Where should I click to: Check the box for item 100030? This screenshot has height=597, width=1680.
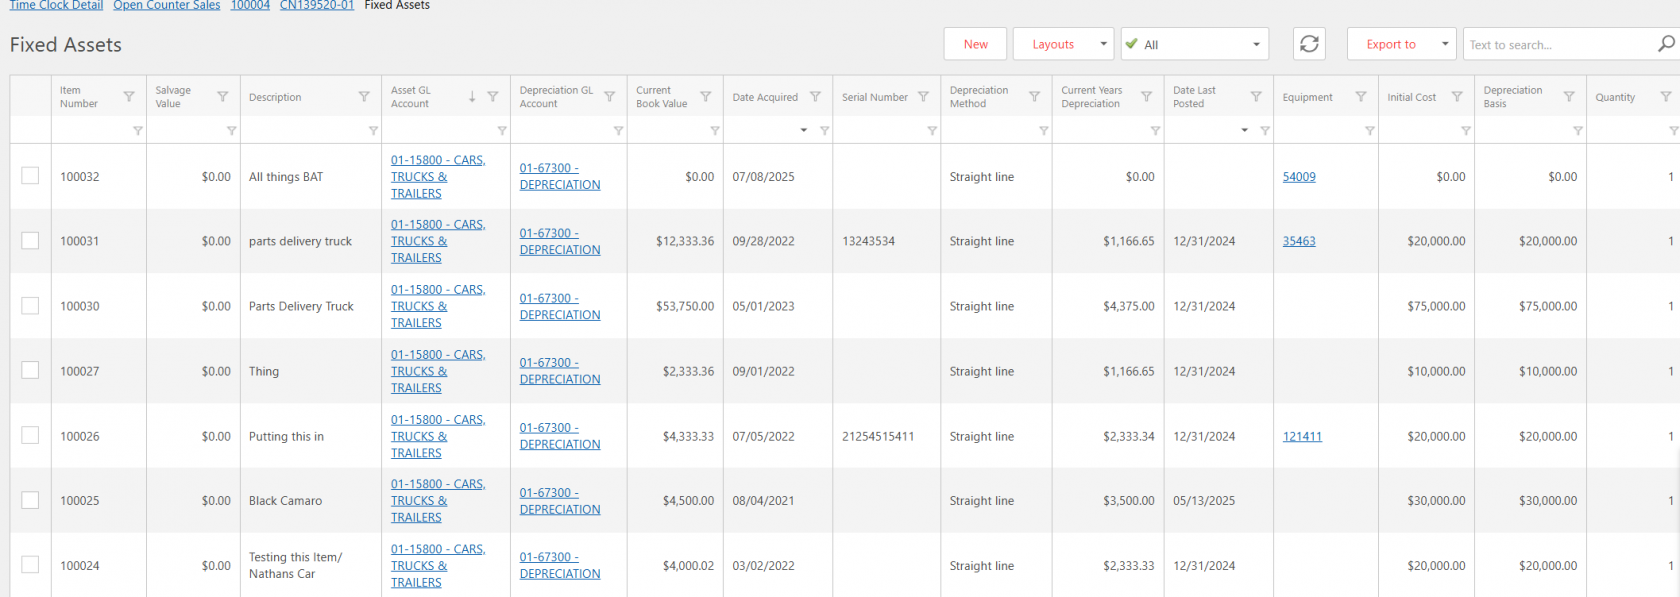click(30, 306)
